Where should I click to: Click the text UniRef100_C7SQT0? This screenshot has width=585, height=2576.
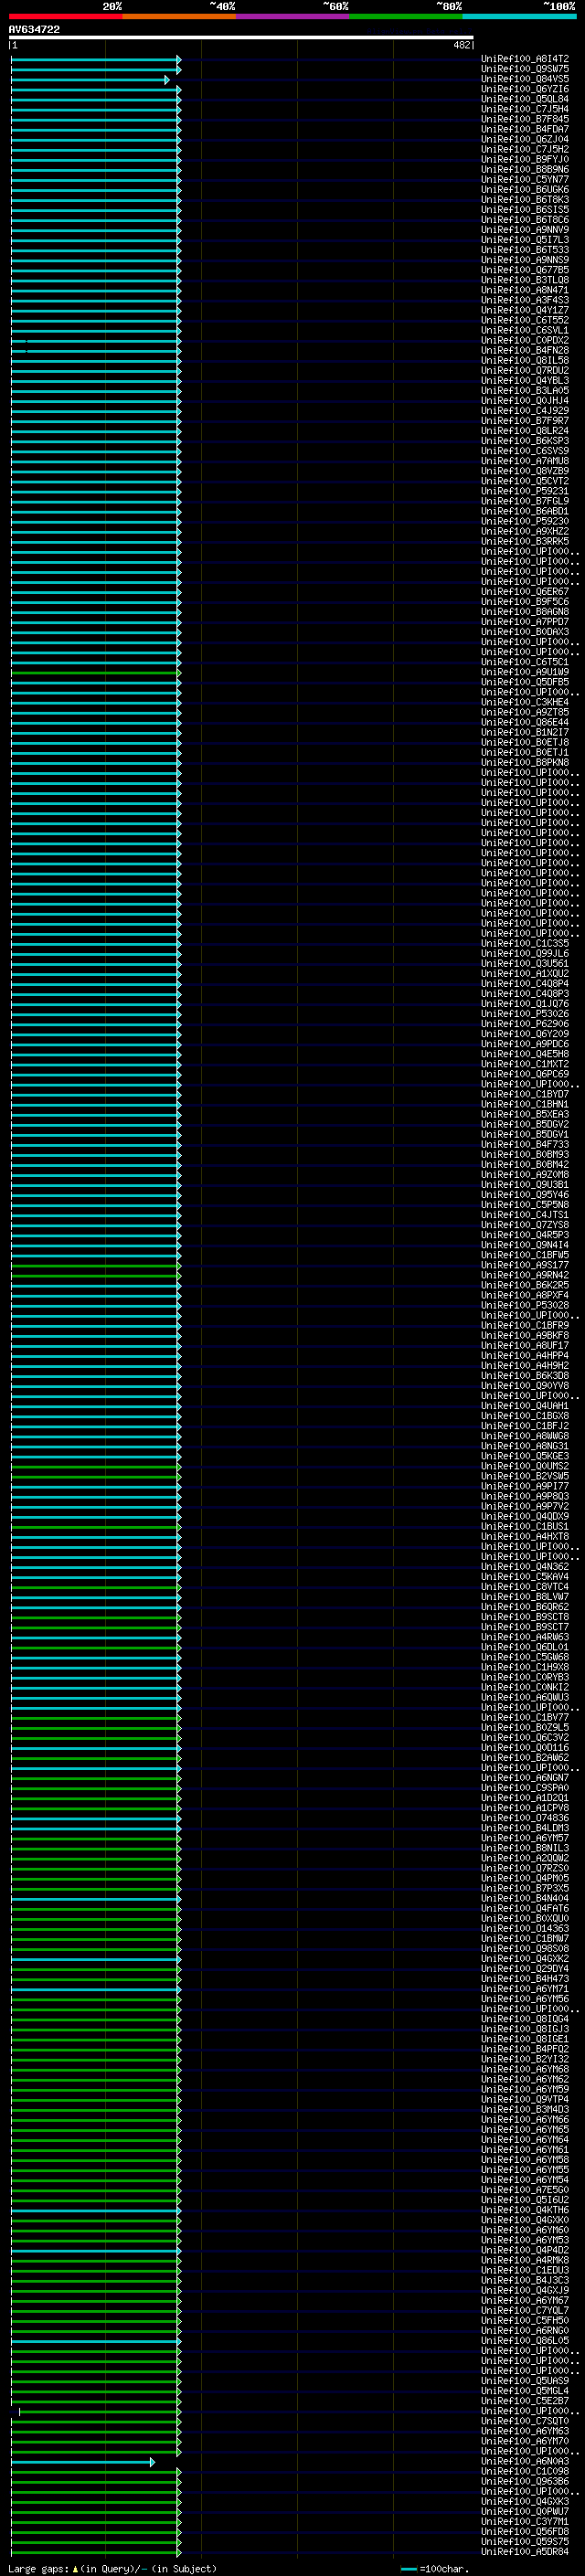(525, 2422)
